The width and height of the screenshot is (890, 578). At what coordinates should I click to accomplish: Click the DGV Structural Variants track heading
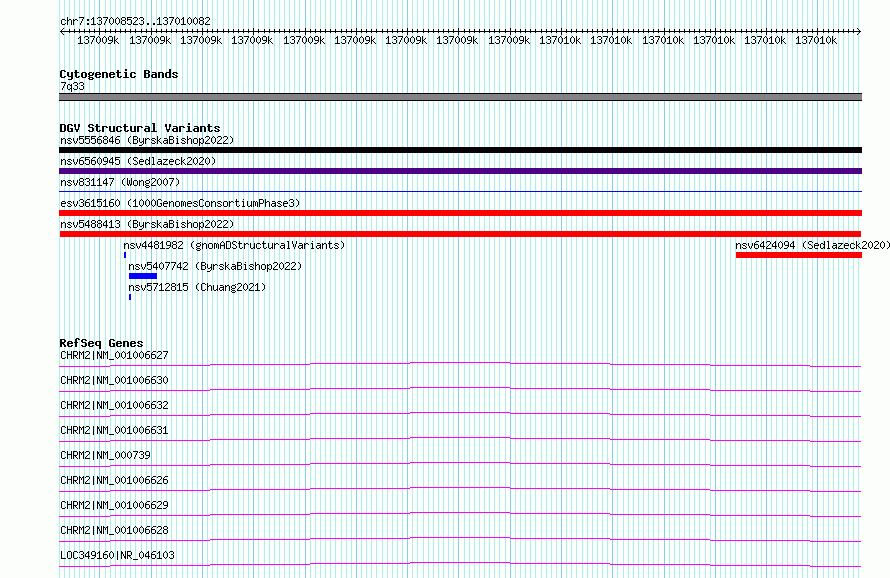coord(140,128)
